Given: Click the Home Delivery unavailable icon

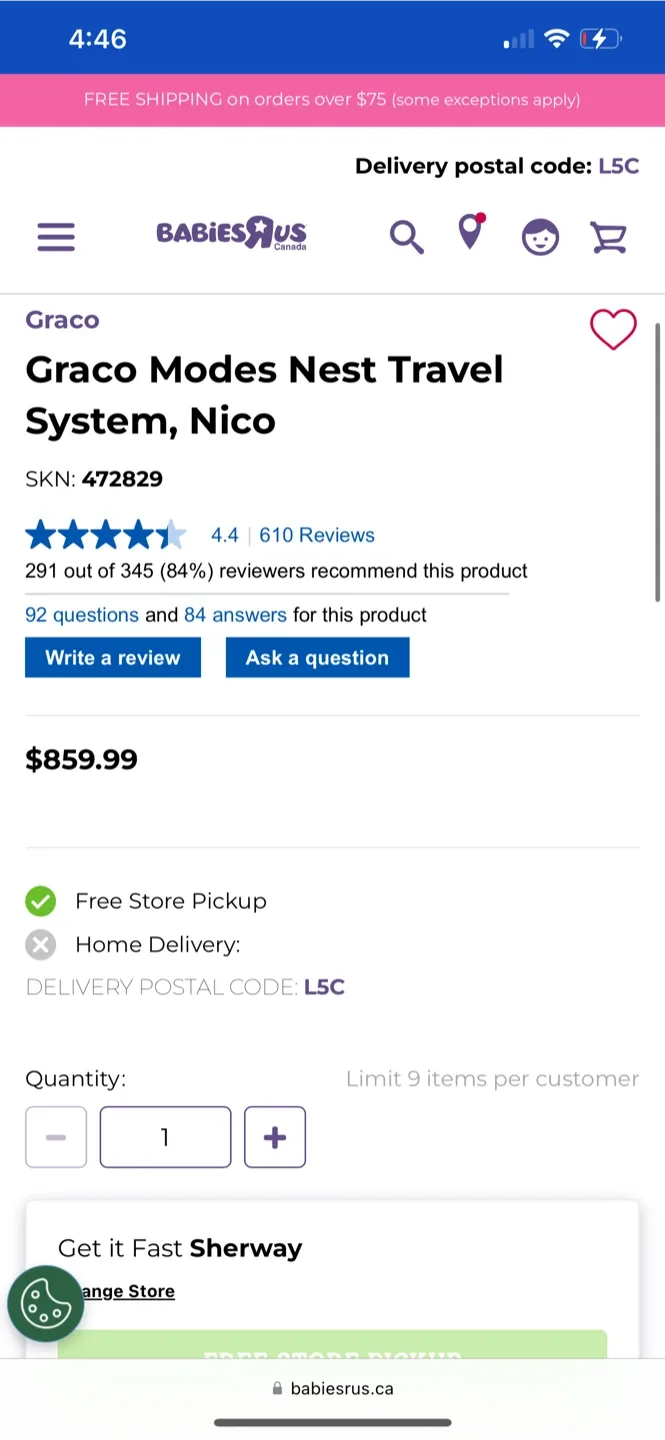Looking at the screenshot, I should tap(41, 944).
